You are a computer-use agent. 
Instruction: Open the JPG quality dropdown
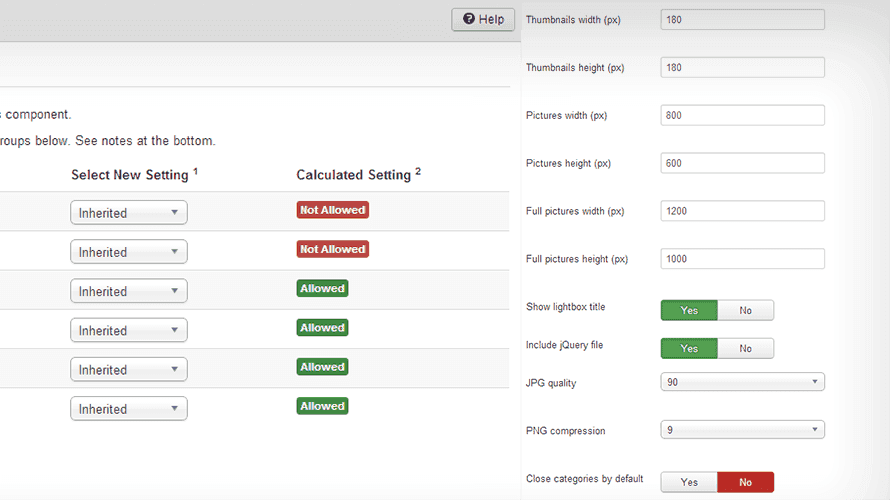coord(742,382)
